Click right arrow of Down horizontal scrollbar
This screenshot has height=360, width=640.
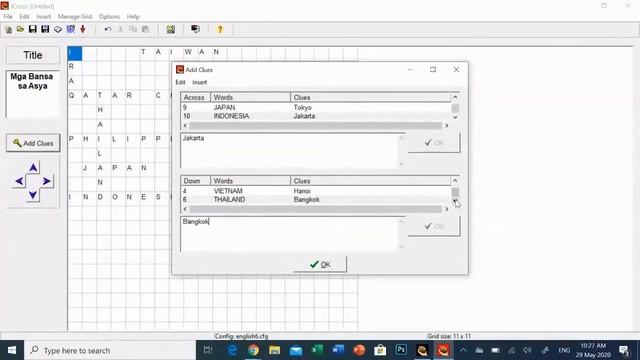446,209
